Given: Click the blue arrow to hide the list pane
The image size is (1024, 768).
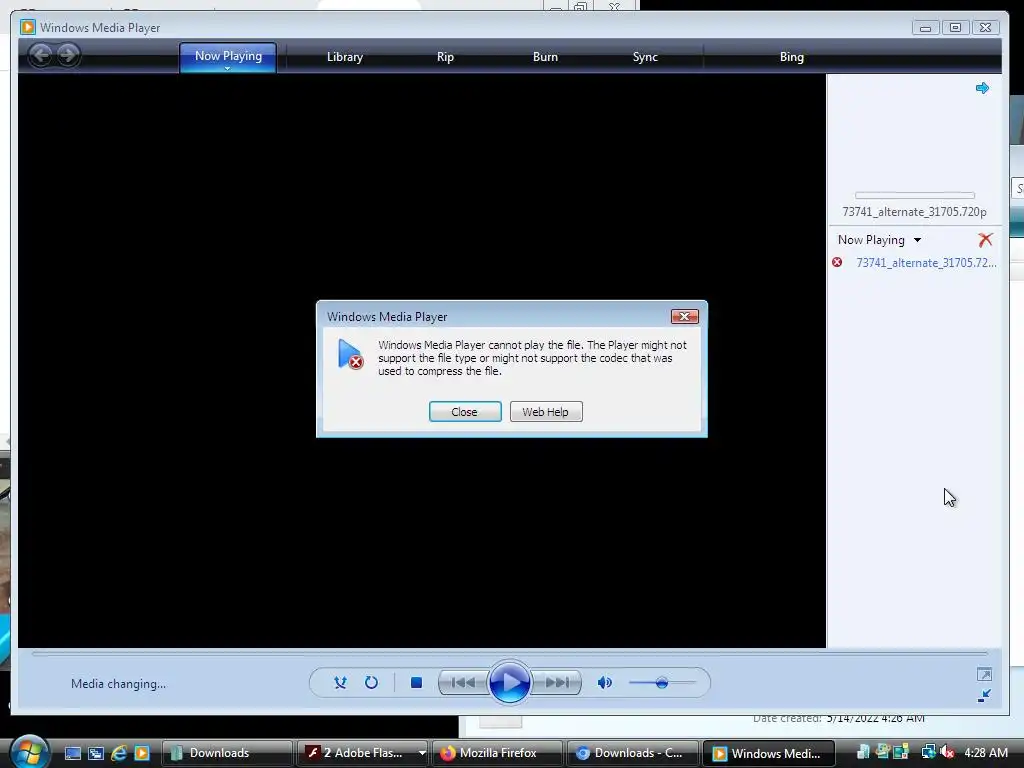Looking at the screenshot, I should 982,88.
